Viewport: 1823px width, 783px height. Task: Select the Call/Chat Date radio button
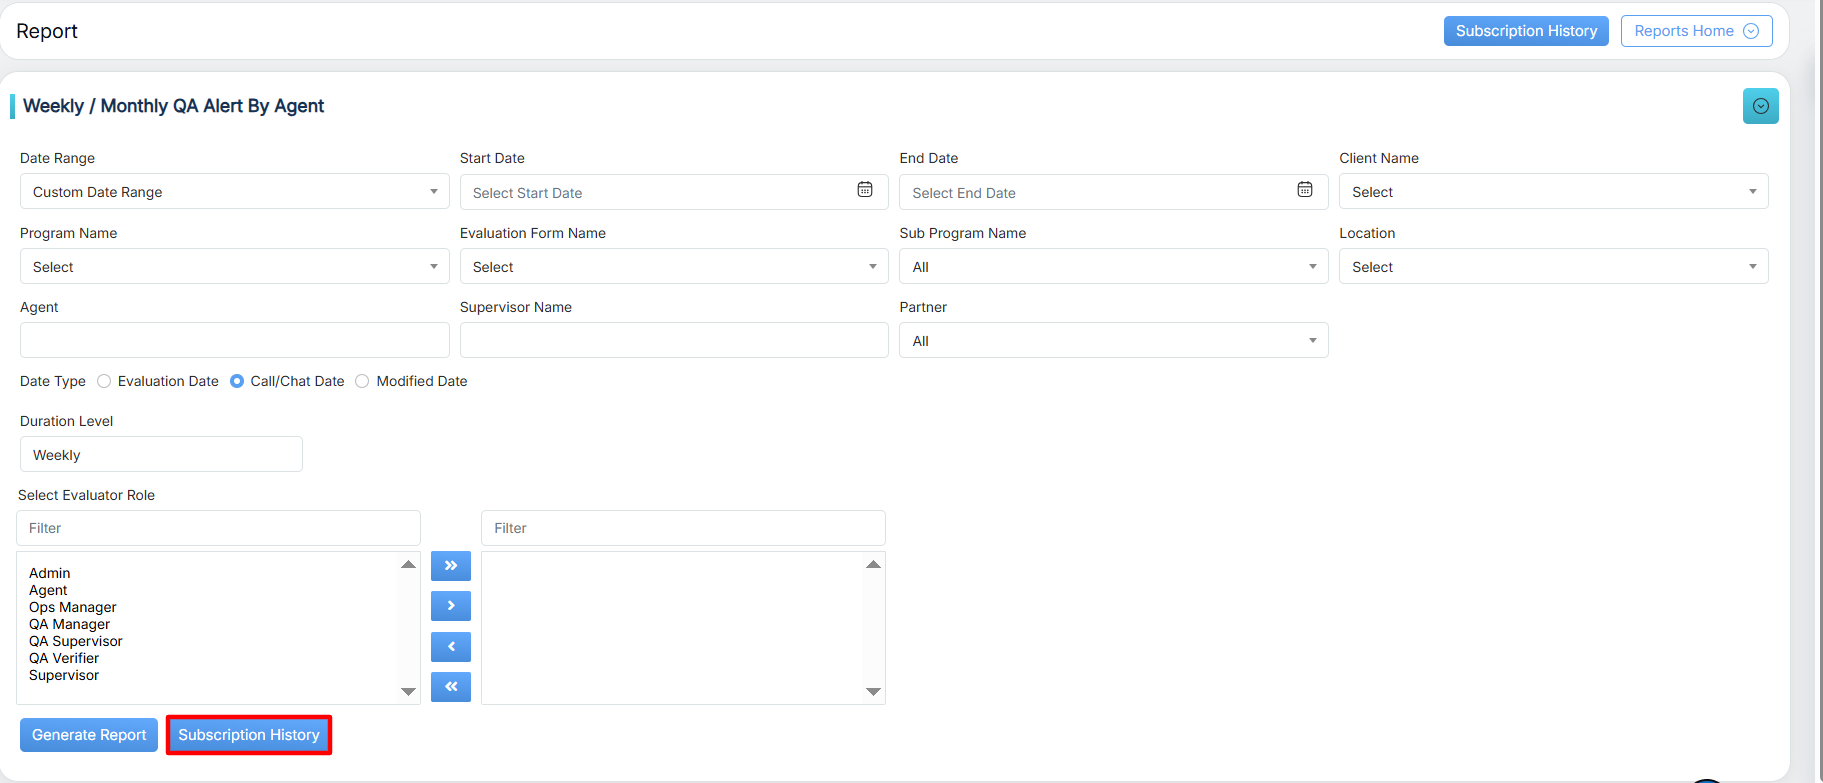tap(237, 381)
